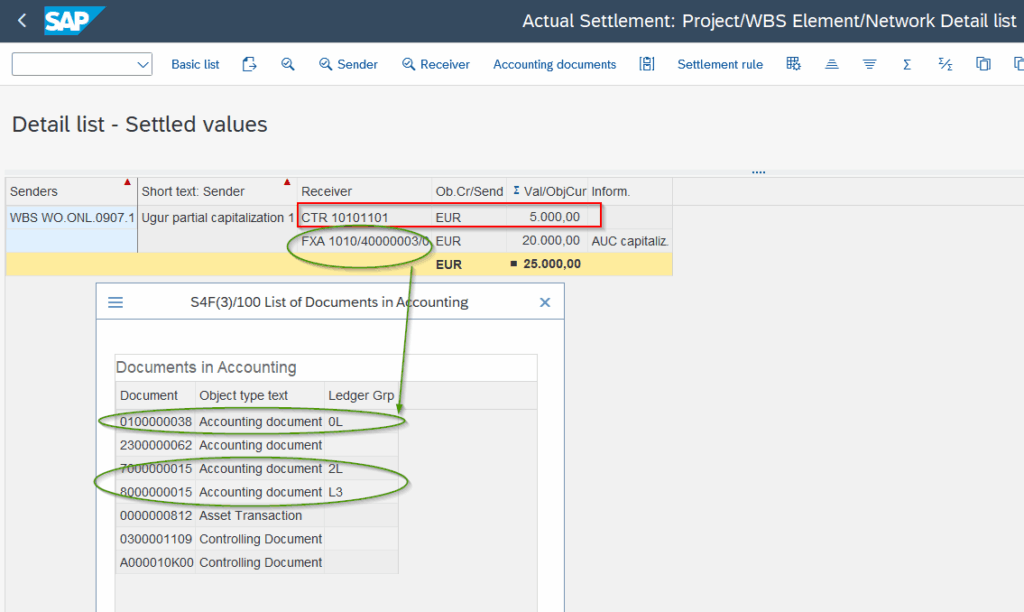Select Asset Transaction document 0000000812
Viewport: 1024px width, 612px height.
point(156,516)
